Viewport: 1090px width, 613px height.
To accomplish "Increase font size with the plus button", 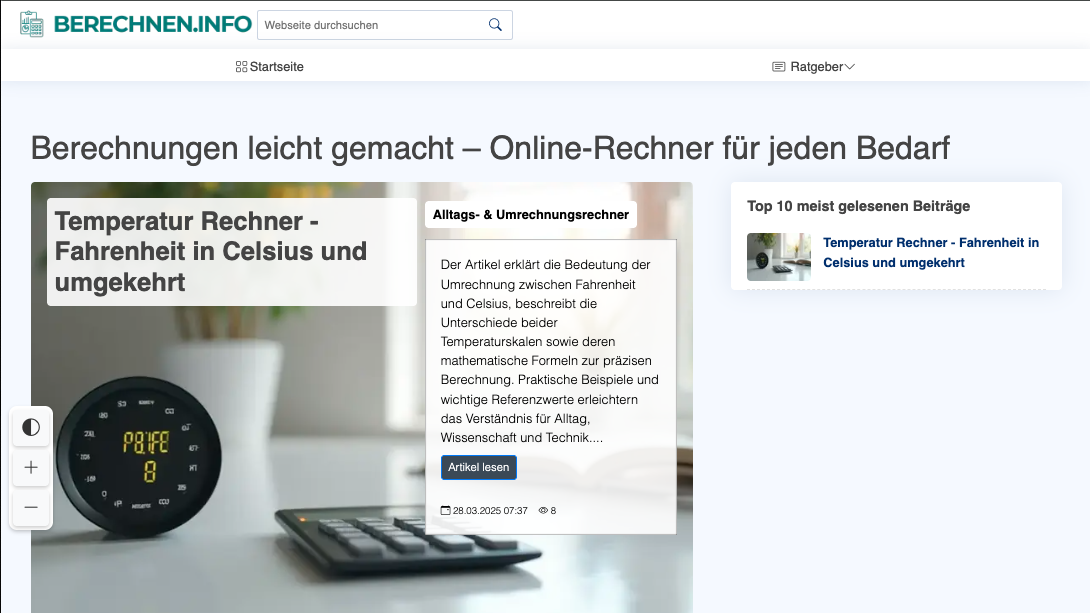I will click(x=31, y=467).
